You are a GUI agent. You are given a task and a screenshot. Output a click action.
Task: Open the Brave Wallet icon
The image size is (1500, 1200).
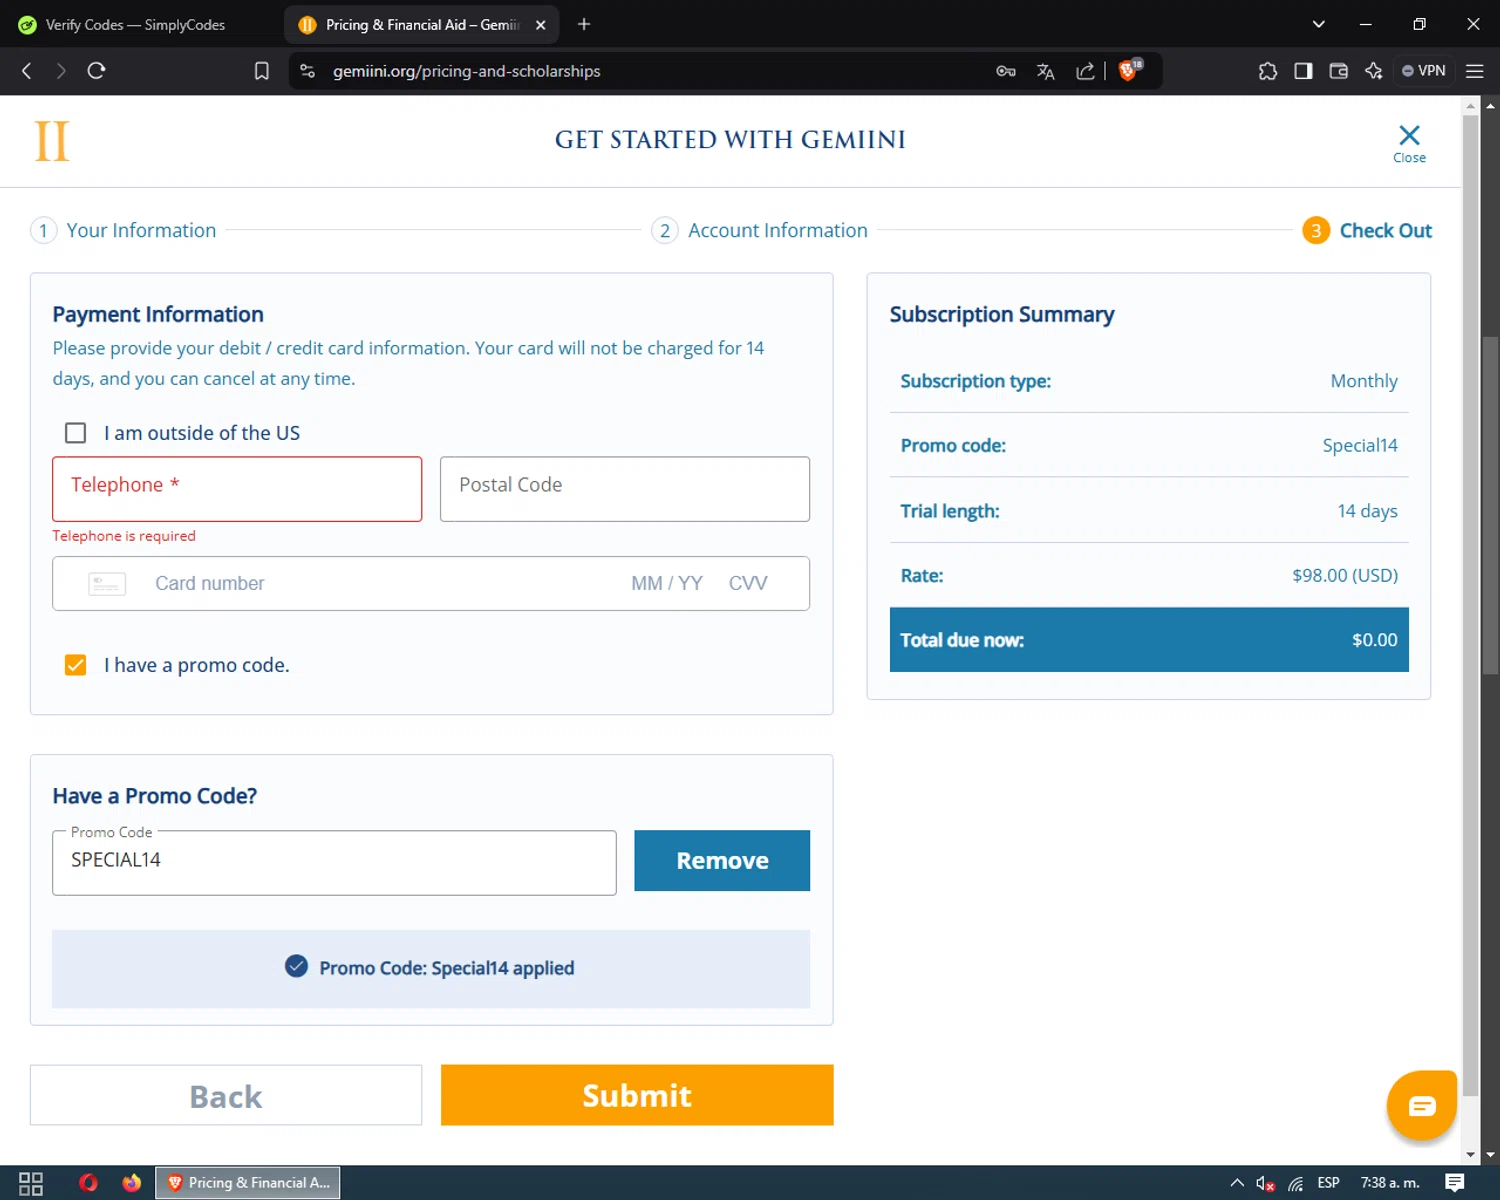click(x=1339, y=71)
